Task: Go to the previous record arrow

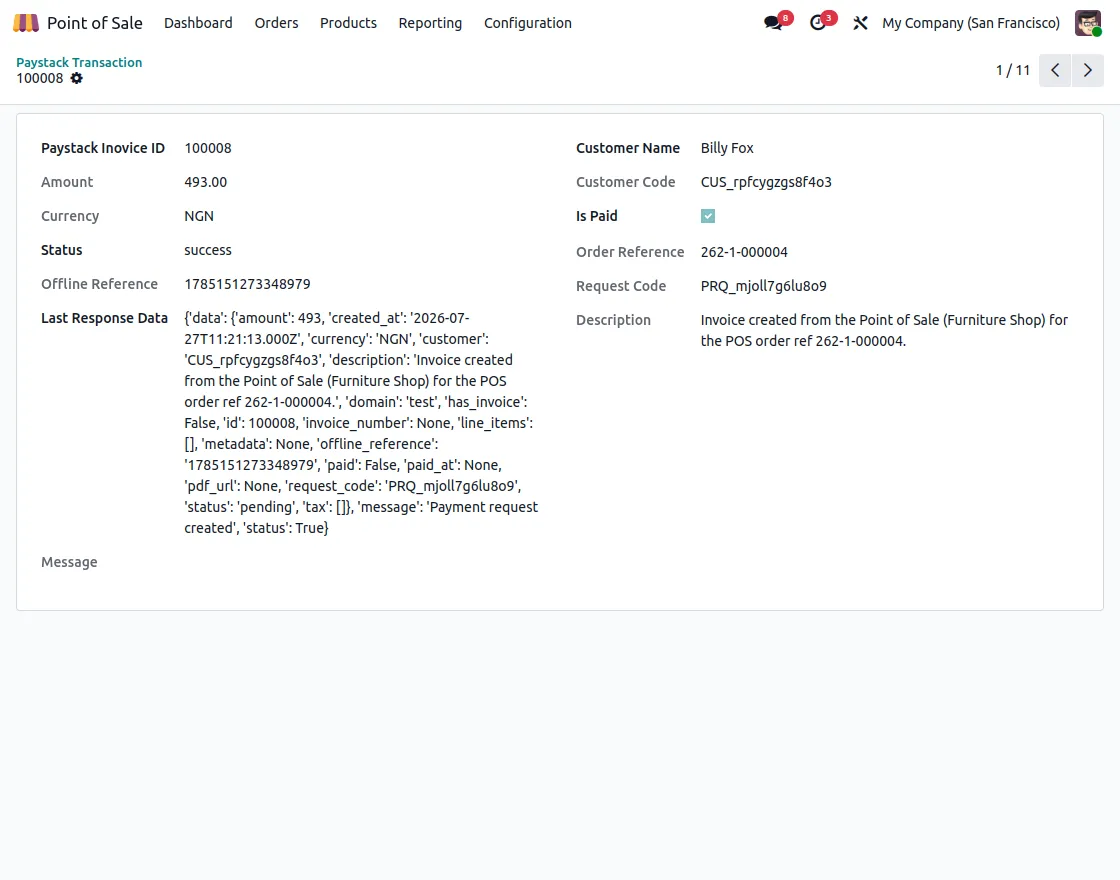Action: point(1055,70)
